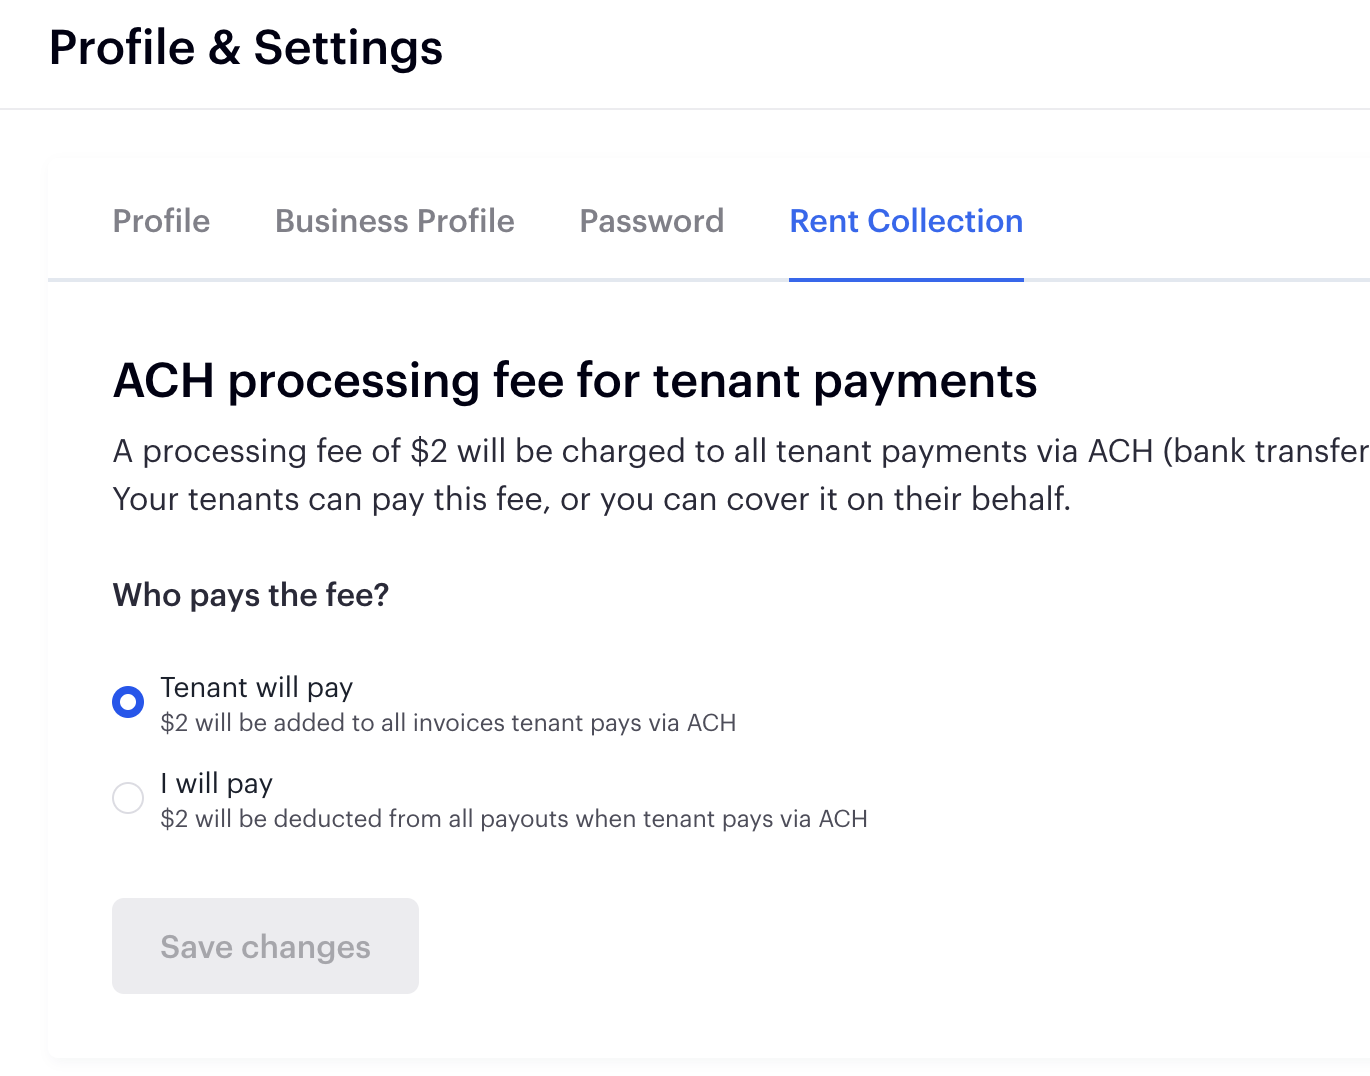Click the ACH processing fee heading
This screenshot has height=1076, width=1370.
pyautogui.click(x=575, y=381)
